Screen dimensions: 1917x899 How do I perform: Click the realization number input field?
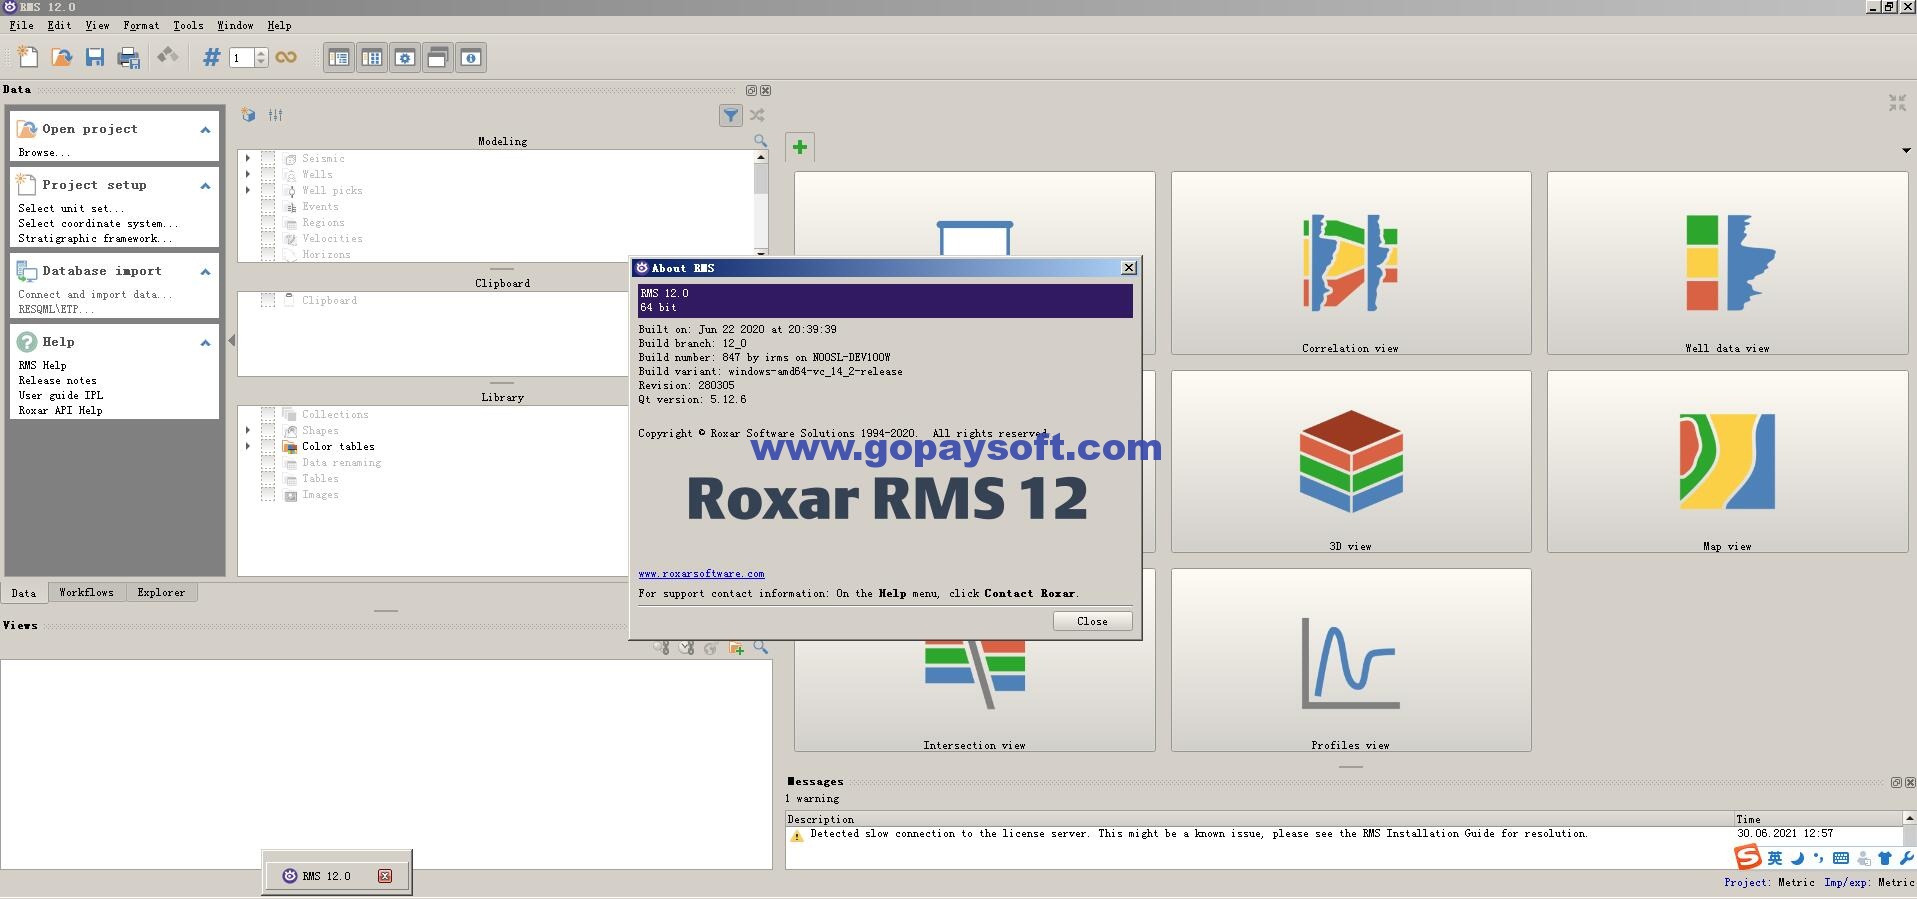(241, 58)
